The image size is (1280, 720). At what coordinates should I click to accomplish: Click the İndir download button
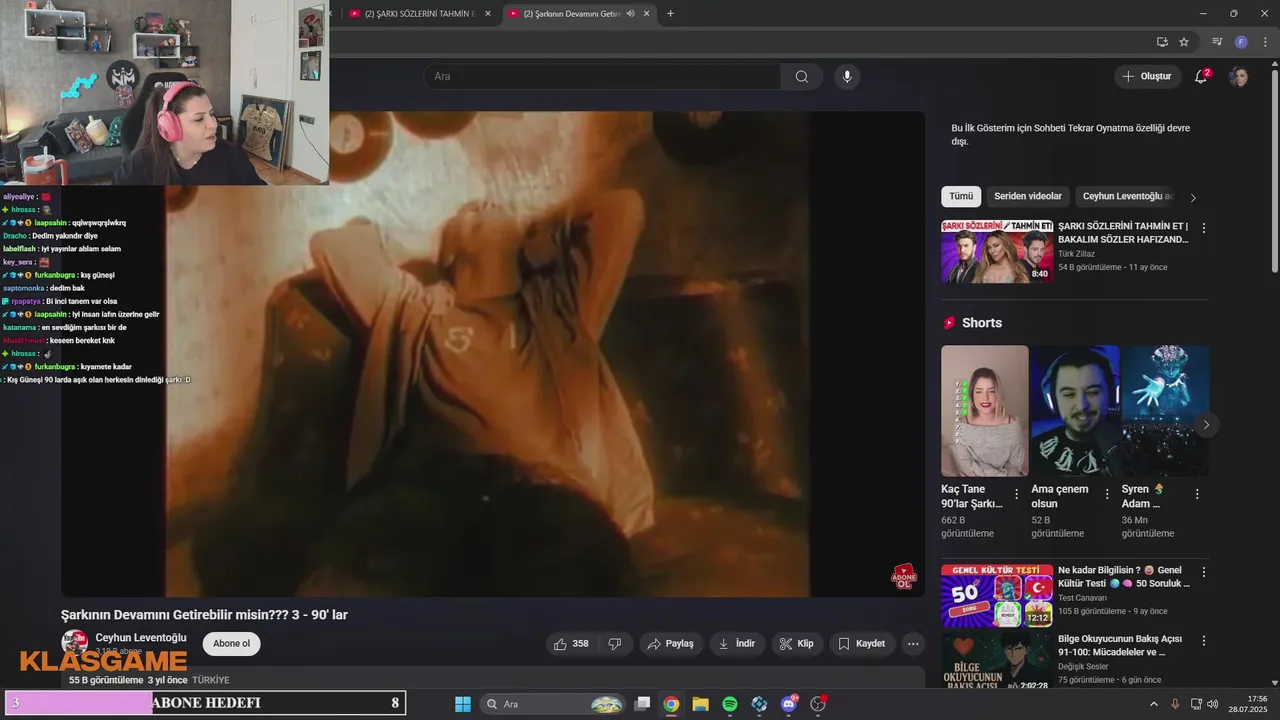pyautogui.click(x=737, y=643)
